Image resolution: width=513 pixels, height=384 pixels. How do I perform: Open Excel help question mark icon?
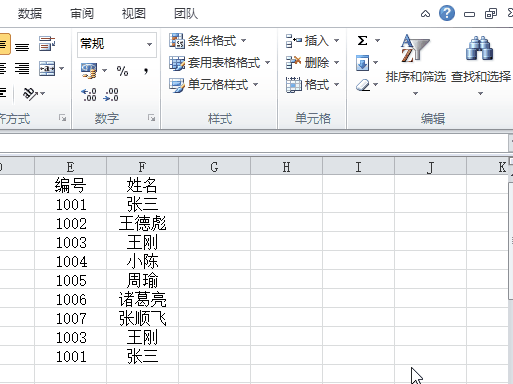pos(447,13)
